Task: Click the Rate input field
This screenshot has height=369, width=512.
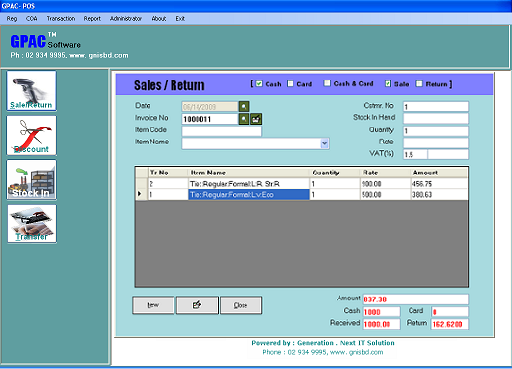Action: tap(436, 143)
